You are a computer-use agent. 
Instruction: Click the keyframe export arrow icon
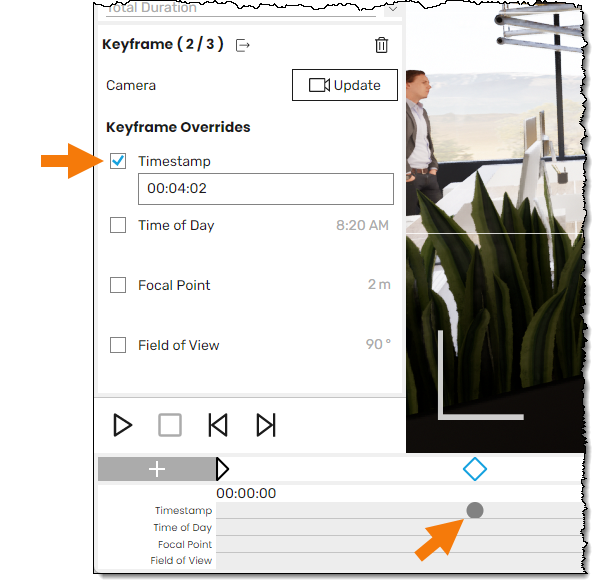tap(243, 45)
